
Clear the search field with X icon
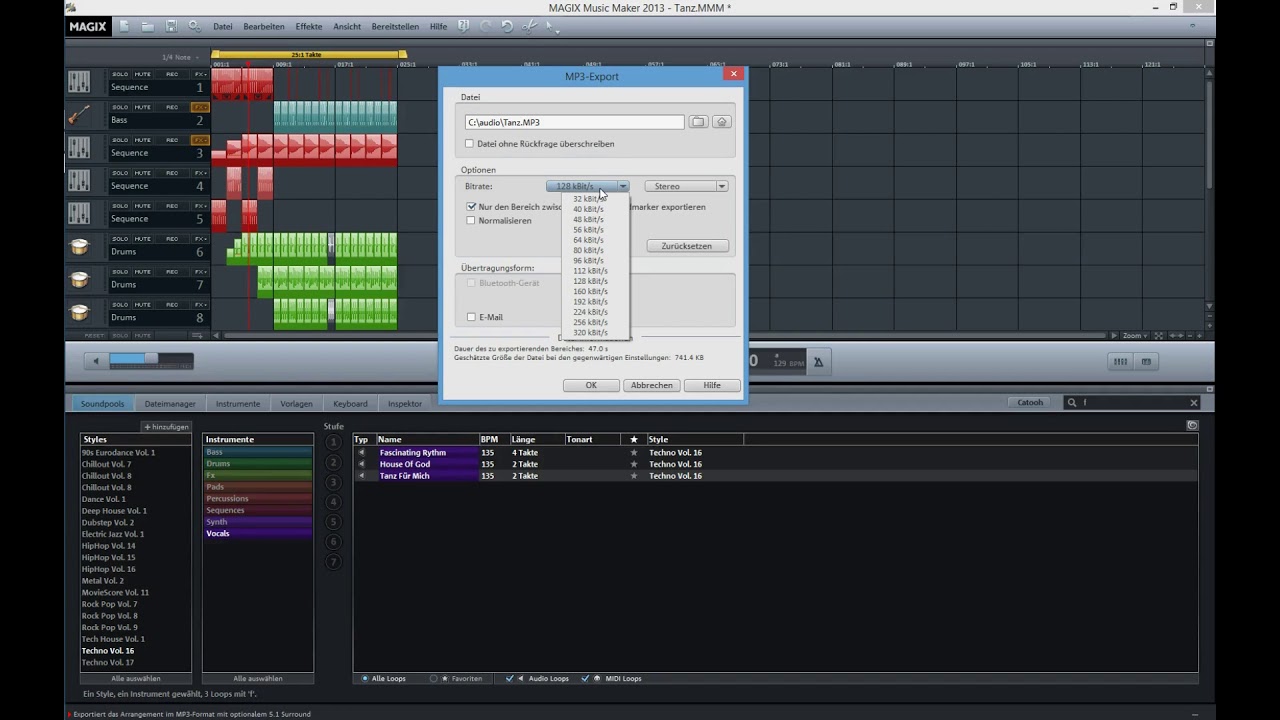pyautogui.click(x=1193, y=403)
